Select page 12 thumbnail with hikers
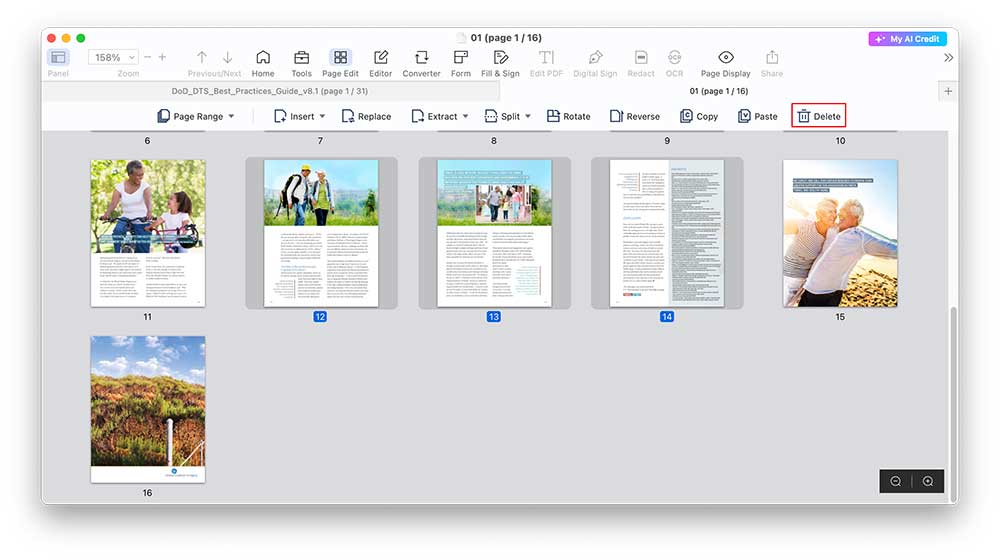 point(321,233)
